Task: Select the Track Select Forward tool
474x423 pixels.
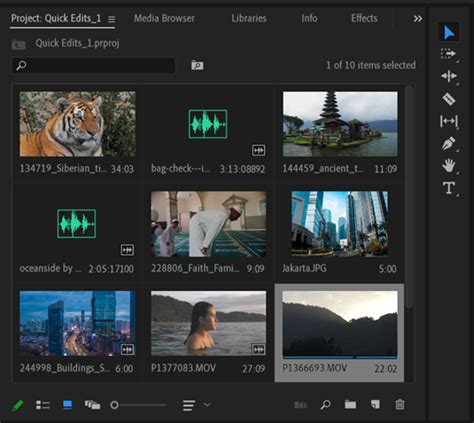Action: [449, 54]
